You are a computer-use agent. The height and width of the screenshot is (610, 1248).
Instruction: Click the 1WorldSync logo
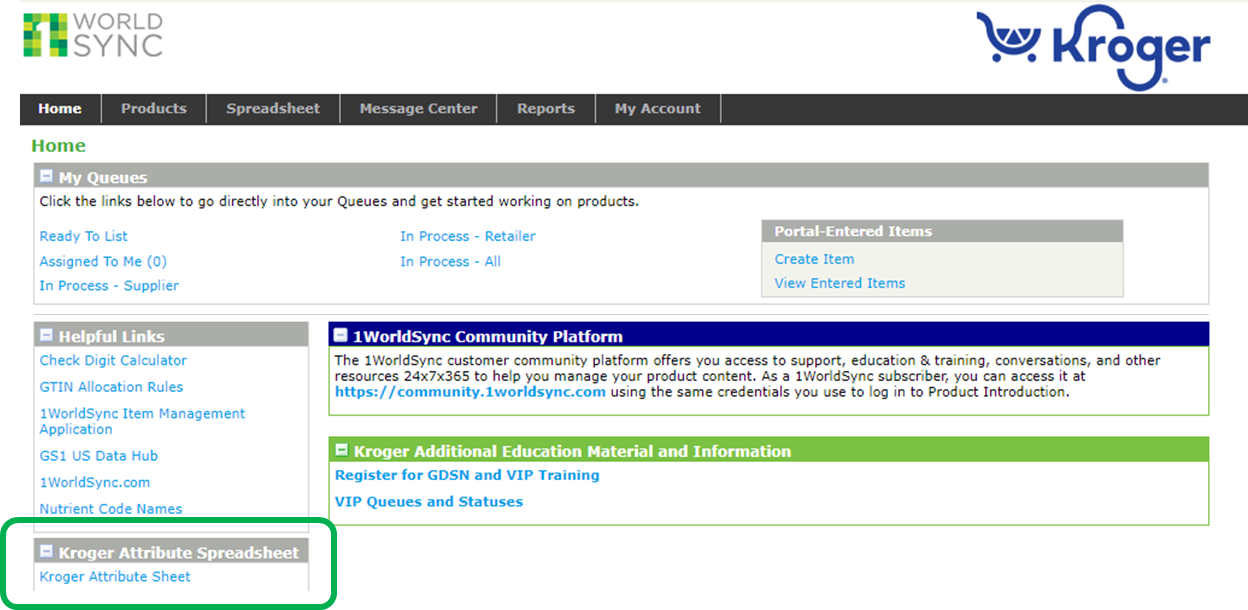click(95, 36)
